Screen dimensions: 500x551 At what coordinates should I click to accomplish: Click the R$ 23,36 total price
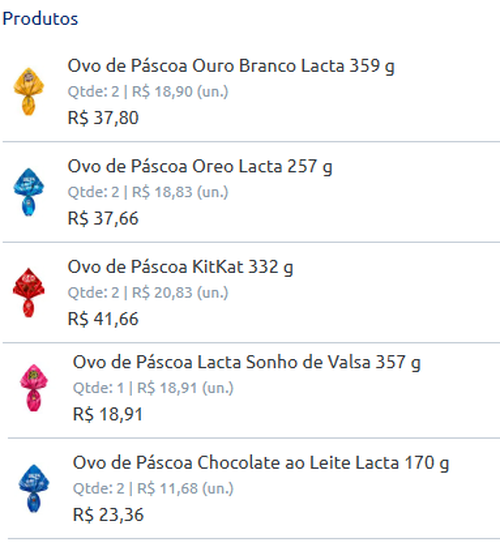(x=108, y=514)
